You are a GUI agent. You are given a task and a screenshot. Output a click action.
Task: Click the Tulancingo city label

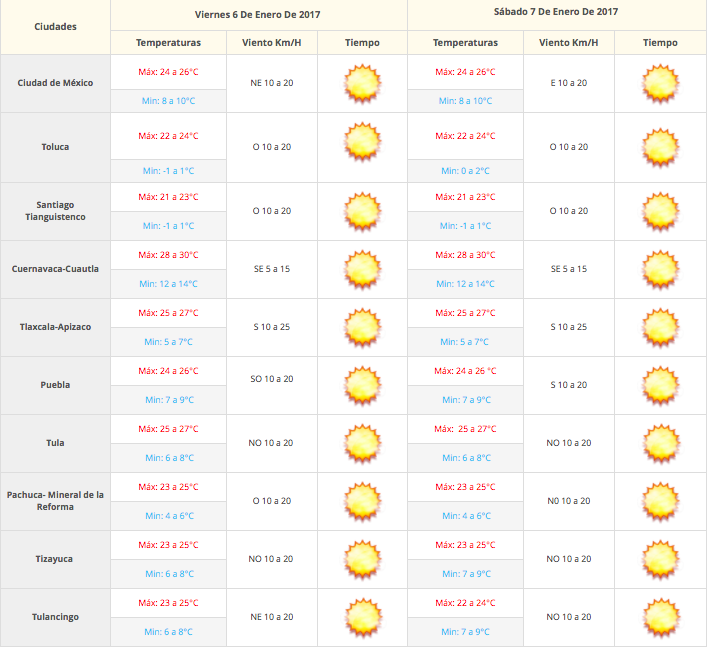pyautogui.click(x=55, y=617)
